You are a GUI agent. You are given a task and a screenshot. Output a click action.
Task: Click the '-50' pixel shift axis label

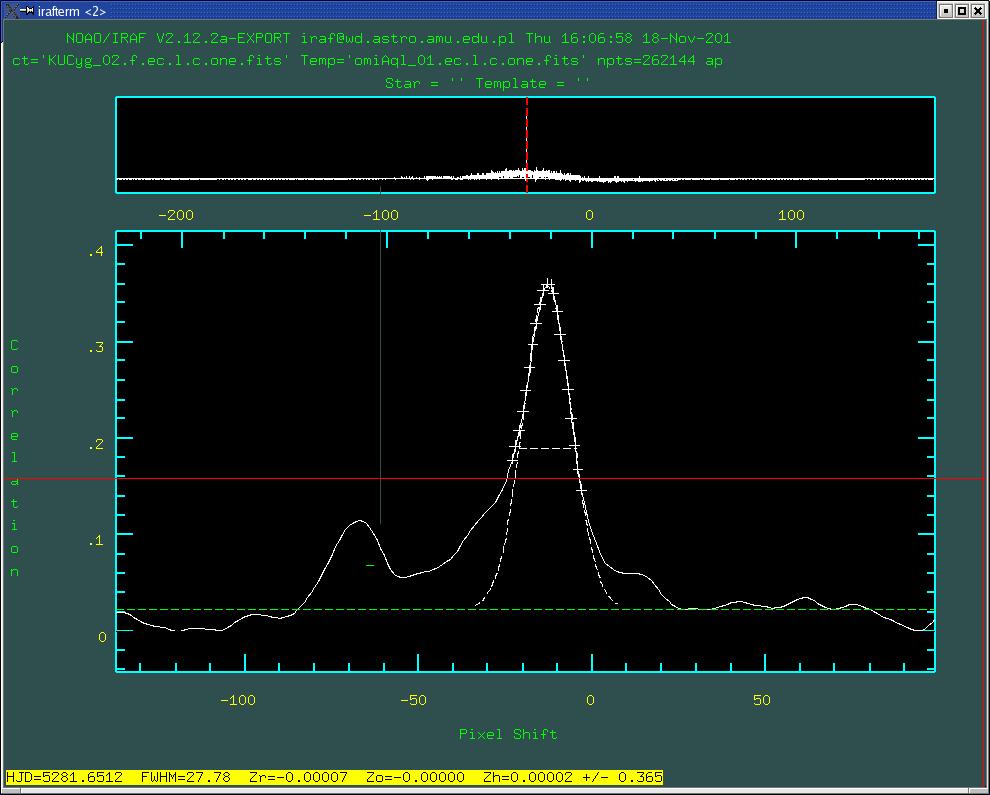coord(413,700)
